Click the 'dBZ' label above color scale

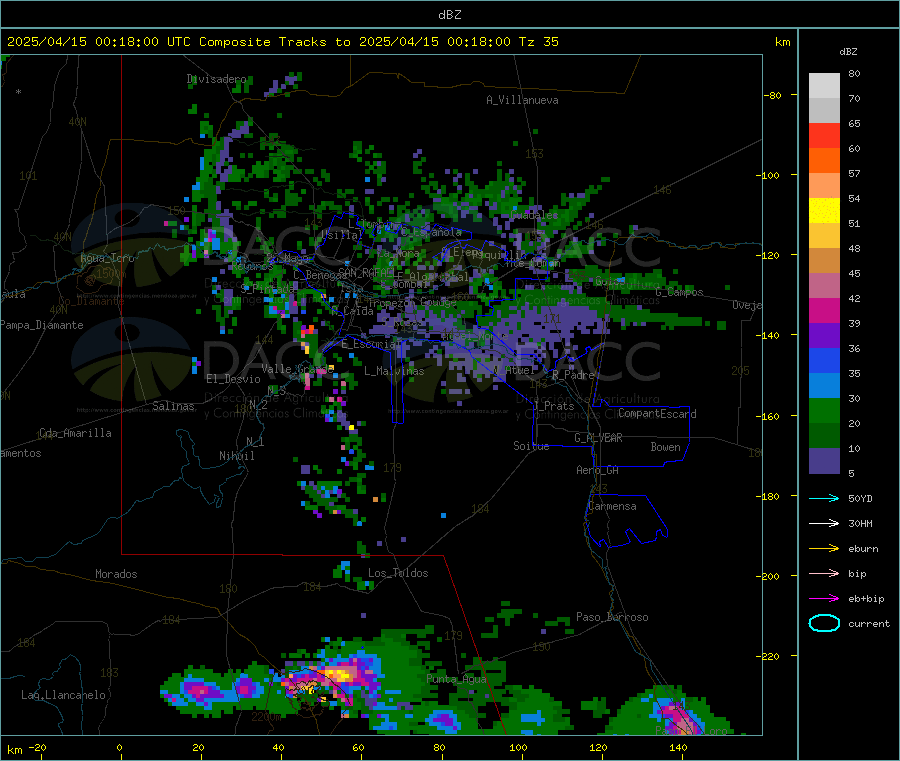[848, 52]
